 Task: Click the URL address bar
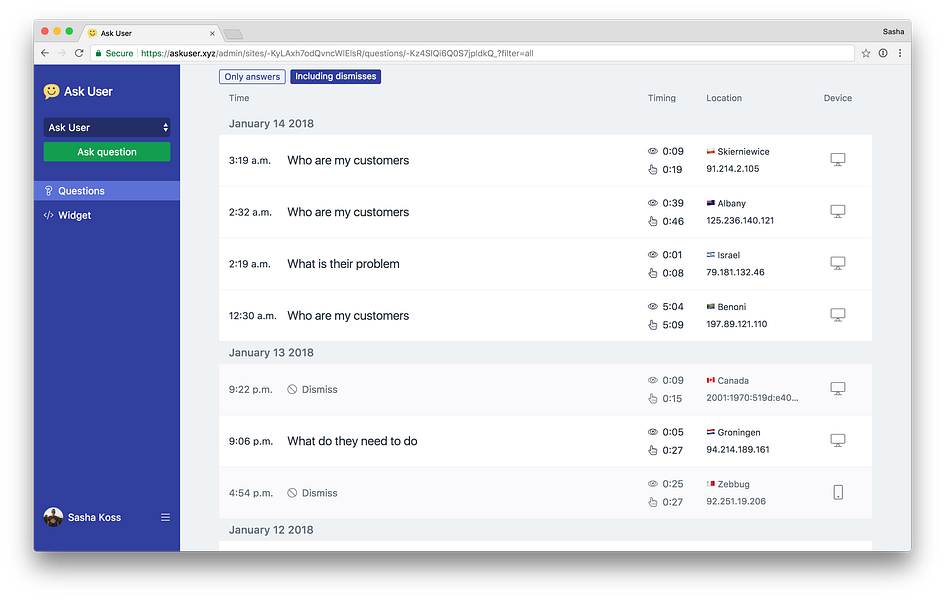472,53
